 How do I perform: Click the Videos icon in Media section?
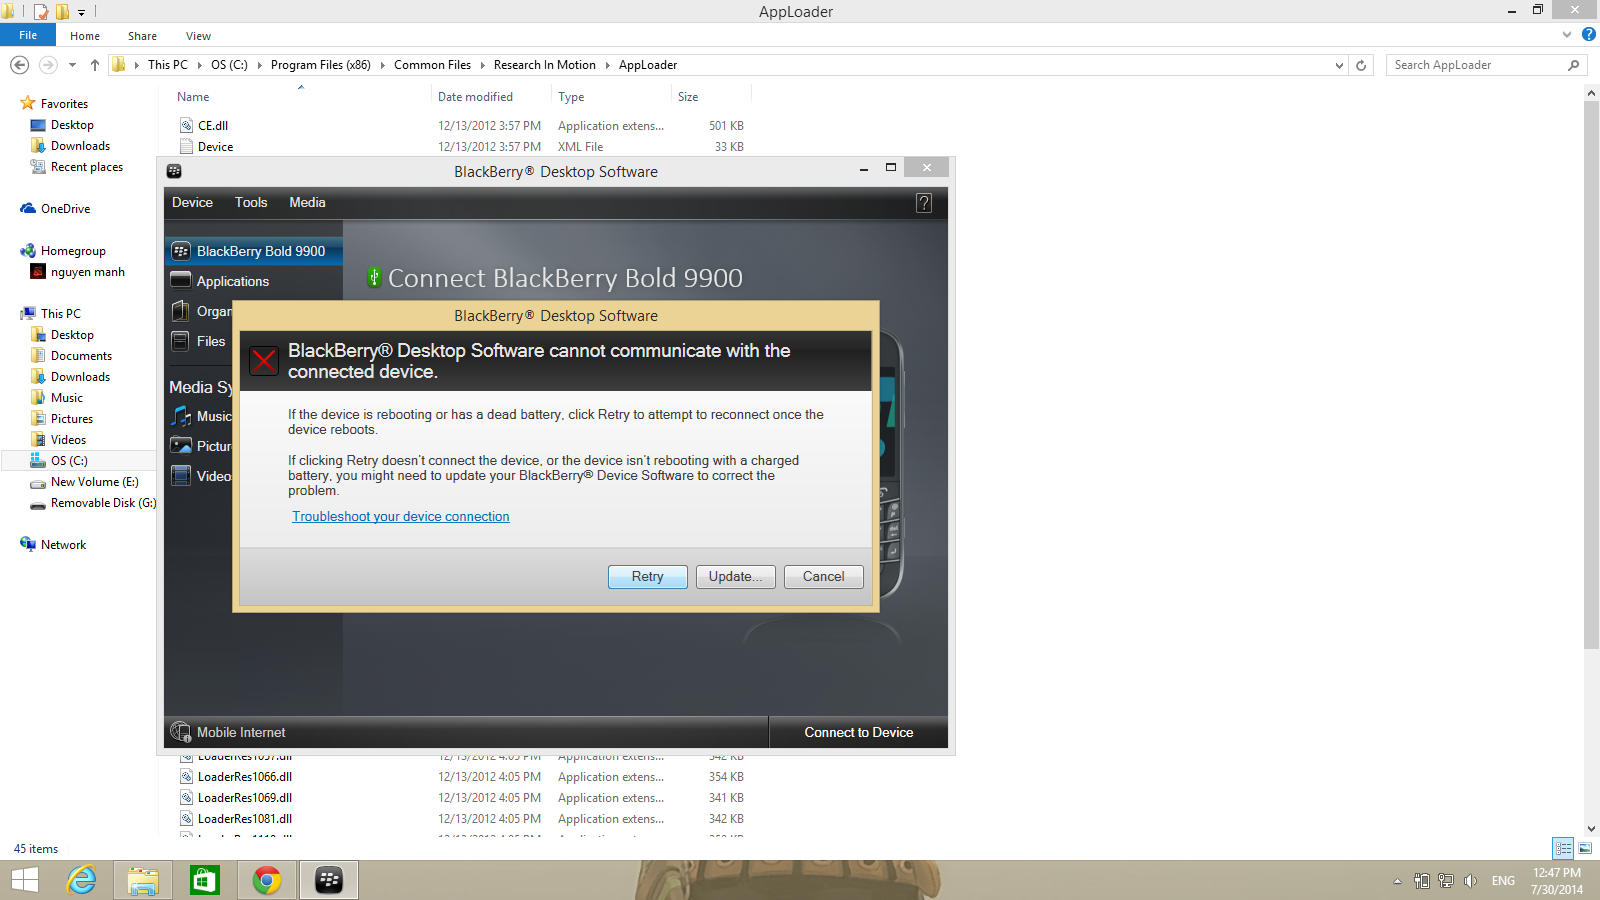tap(180, 476)
